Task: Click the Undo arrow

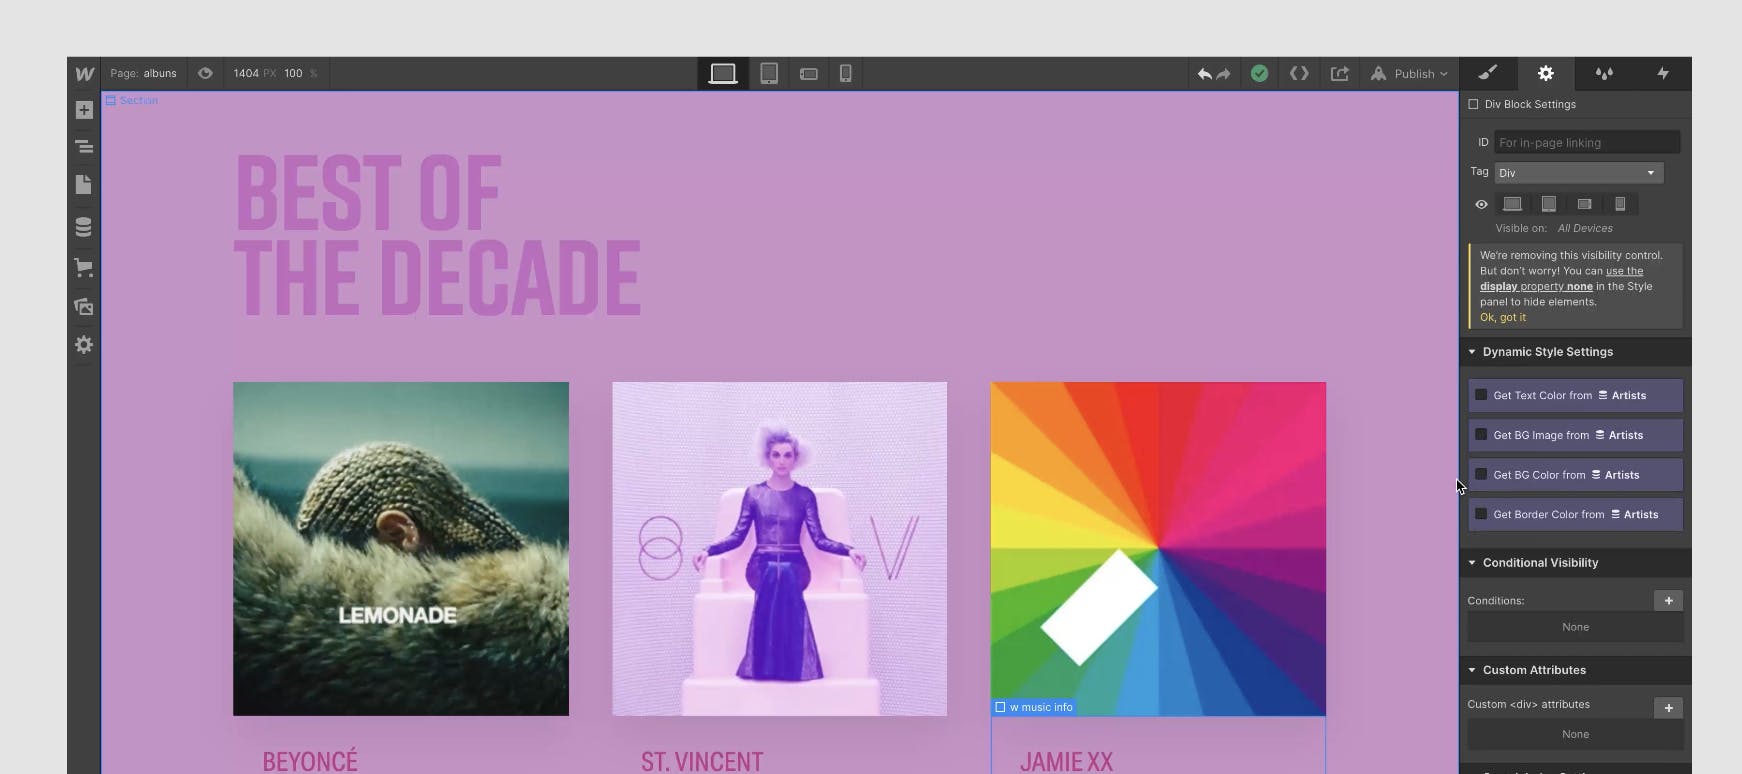Action: pos(1205,74)
